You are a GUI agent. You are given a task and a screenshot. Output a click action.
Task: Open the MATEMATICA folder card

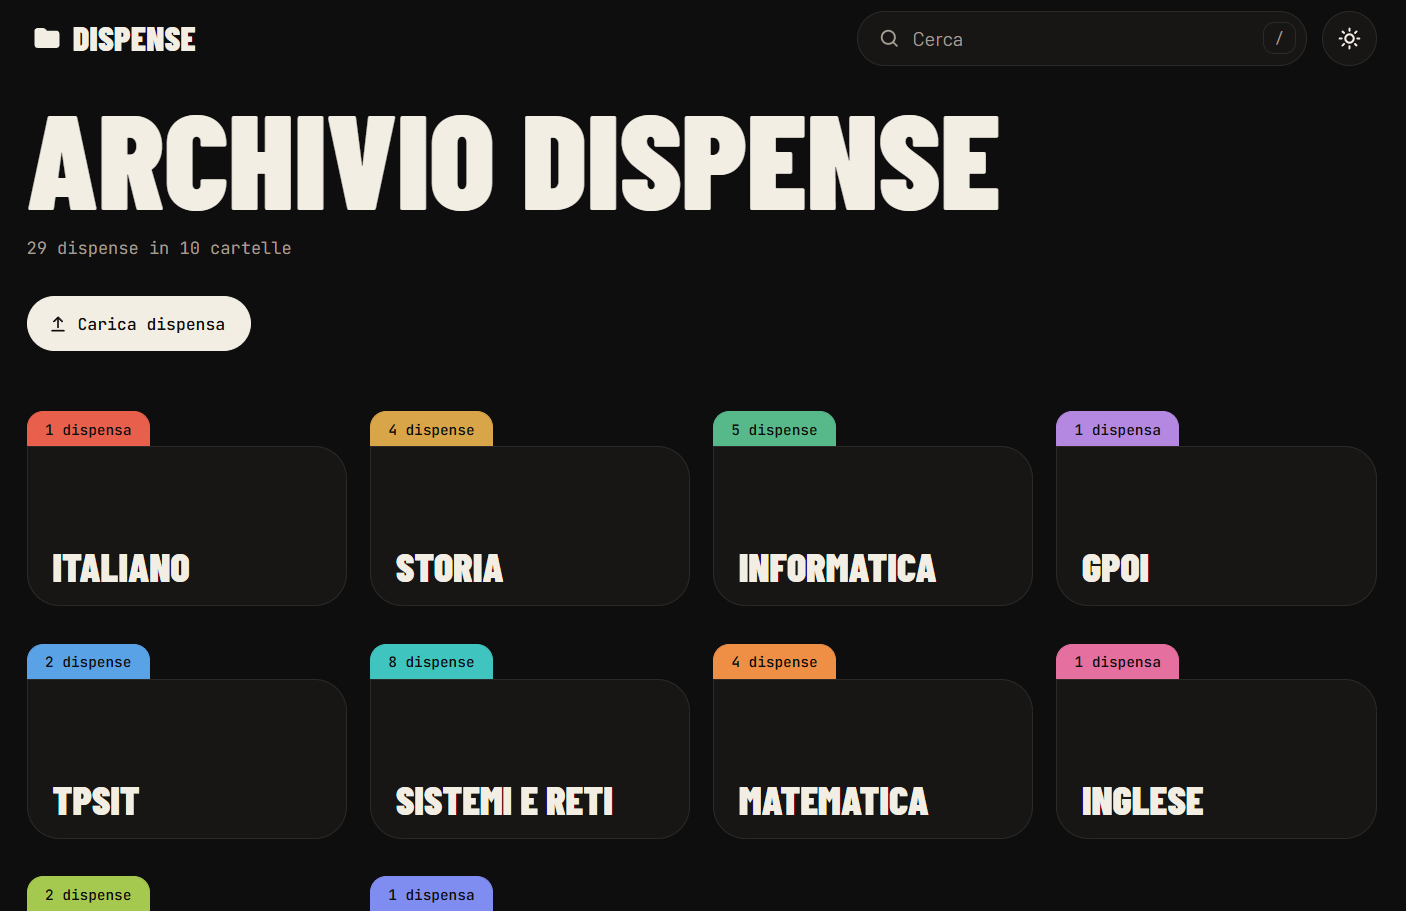[873, 759]
